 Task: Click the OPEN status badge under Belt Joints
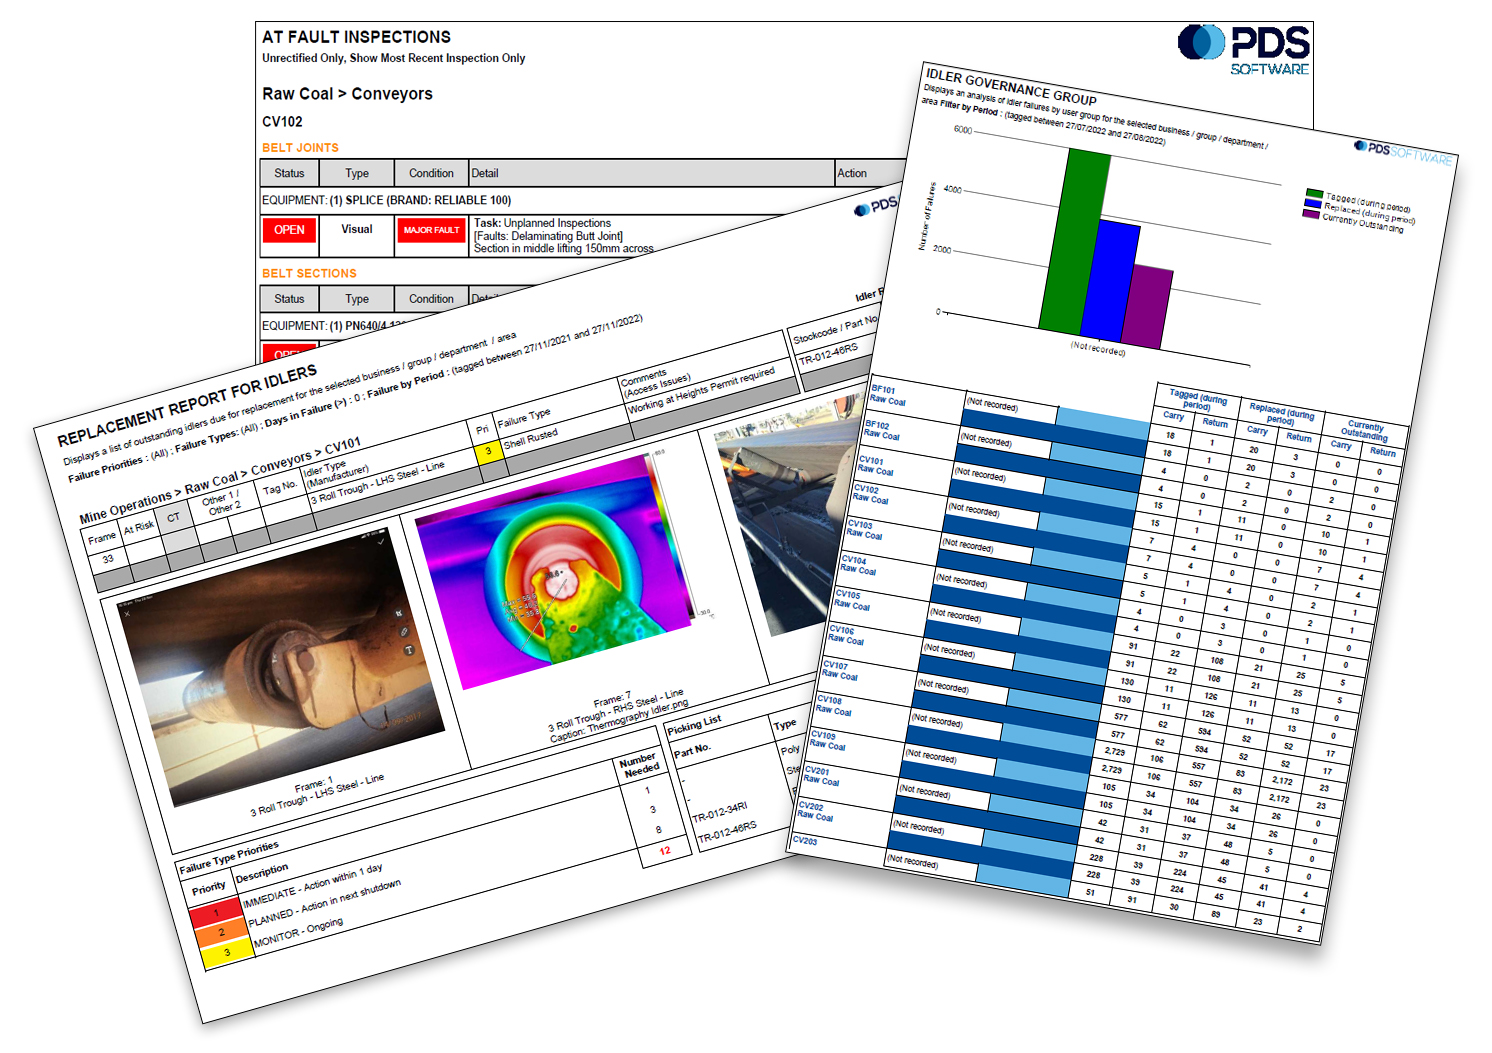(288, 230)
